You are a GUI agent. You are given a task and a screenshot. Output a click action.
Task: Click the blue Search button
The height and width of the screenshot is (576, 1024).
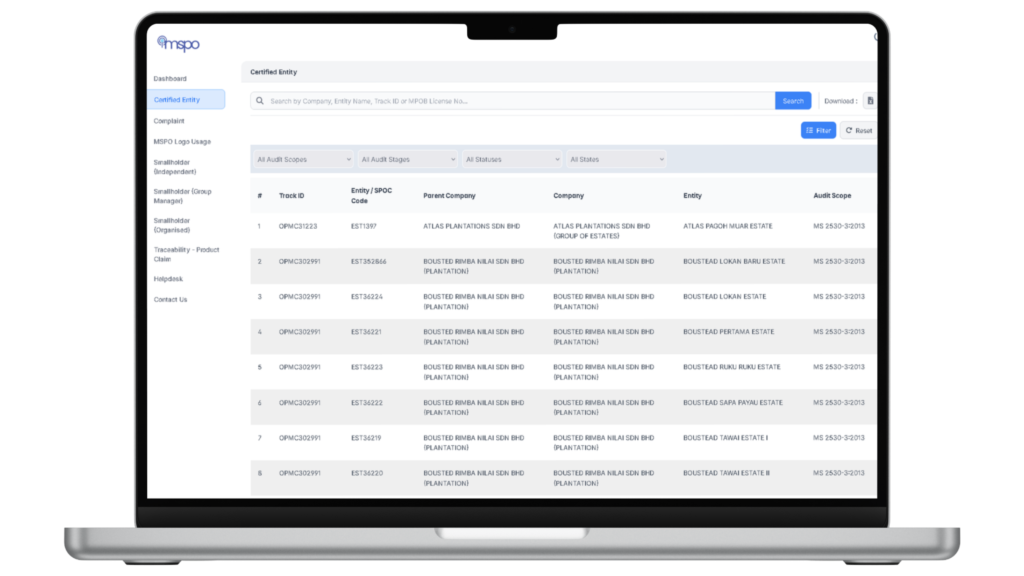pyautogui.click(x=792, y=101)
